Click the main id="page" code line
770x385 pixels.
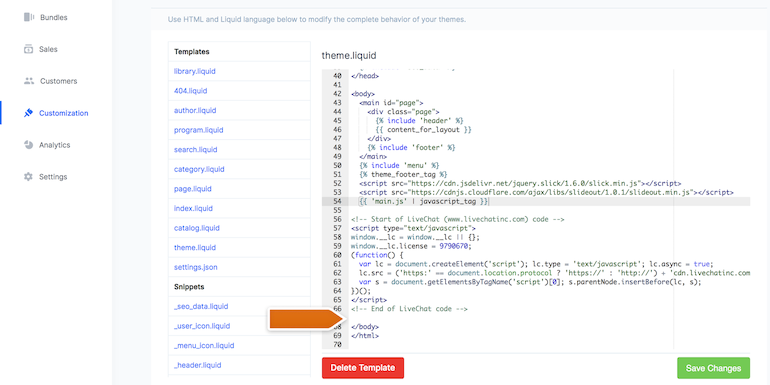tap(391, 103)
